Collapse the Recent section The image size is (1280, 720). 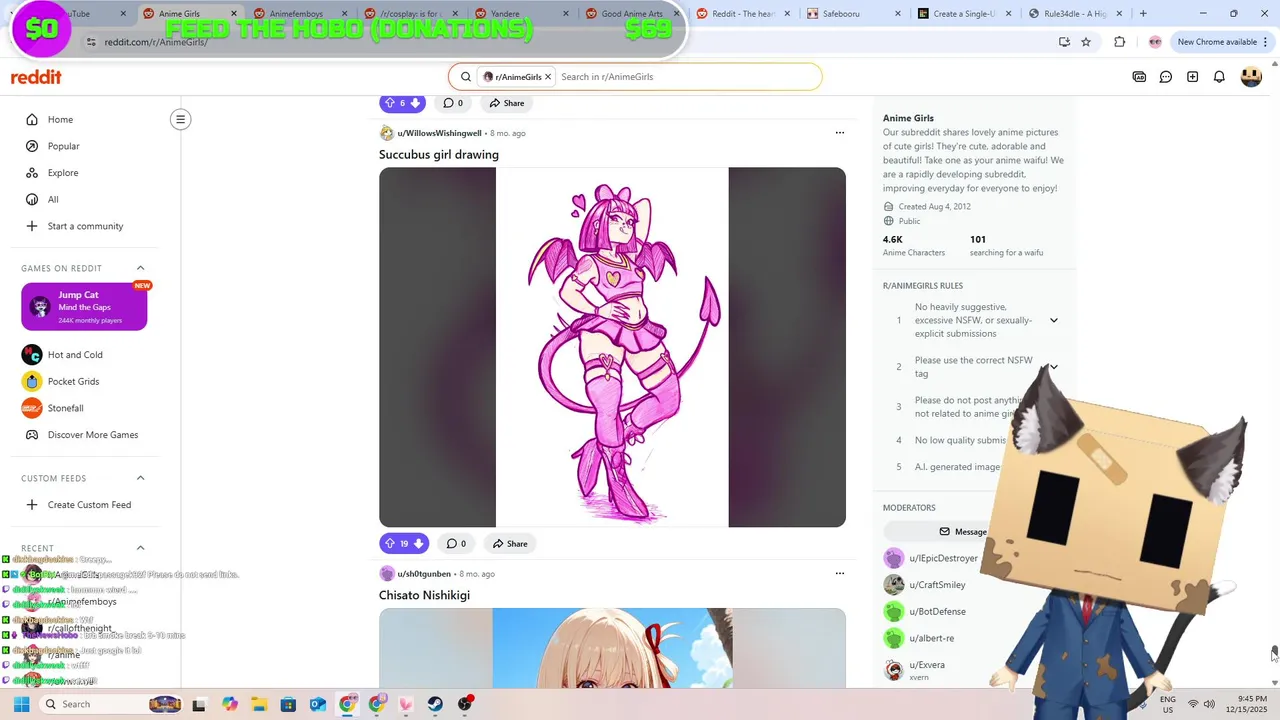pos(140,548)
